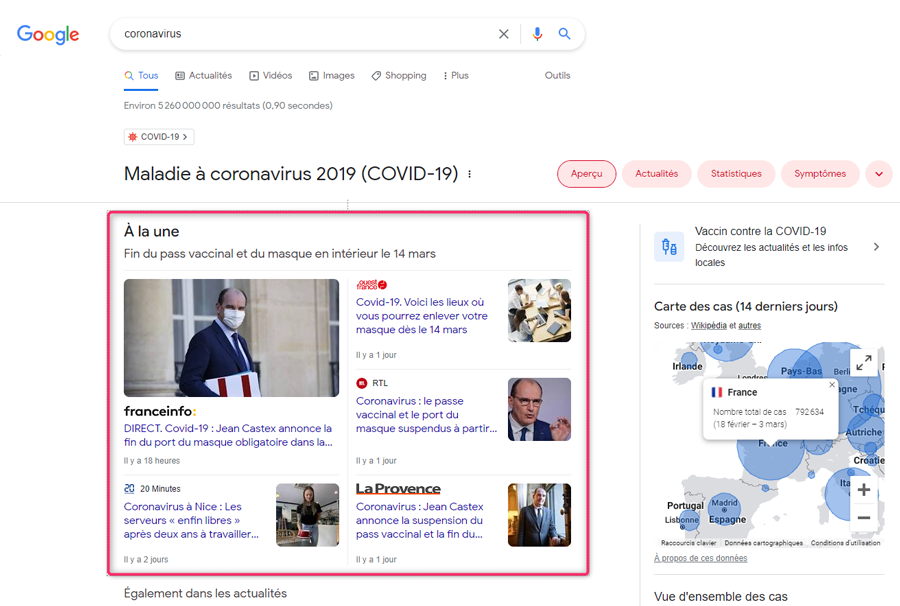Clear the search box with X
Image resolution: width=900 pixels, height=606 pixels.
pyautogui.click(x=503, y=34)
